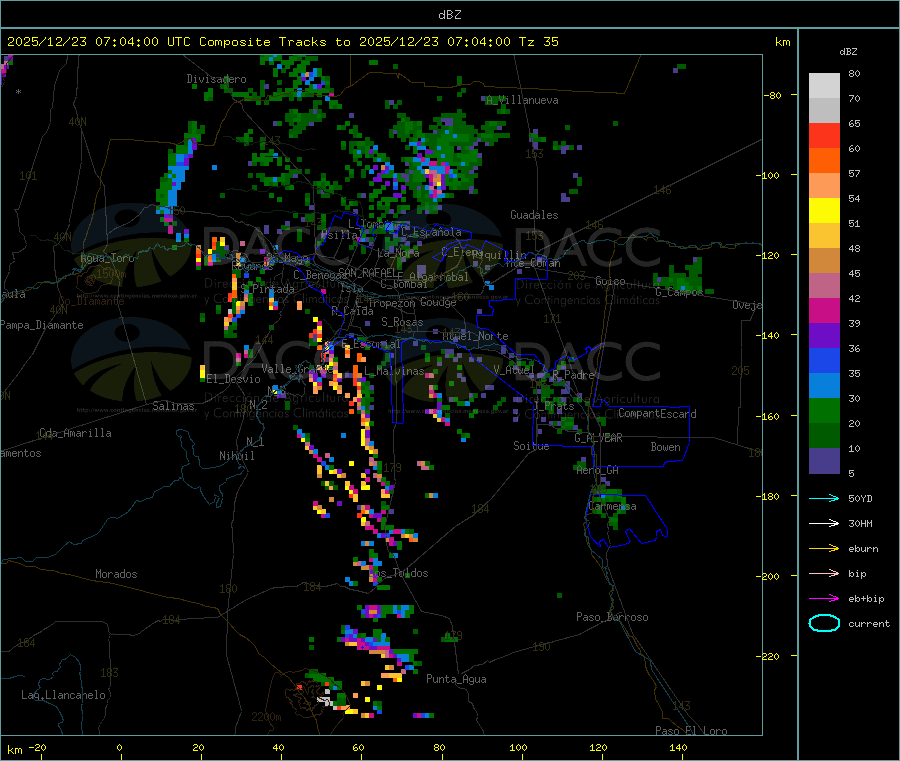Click the CompantEscard map label
Viewport: 900px width, 761px height.
(x=657, y=414)
